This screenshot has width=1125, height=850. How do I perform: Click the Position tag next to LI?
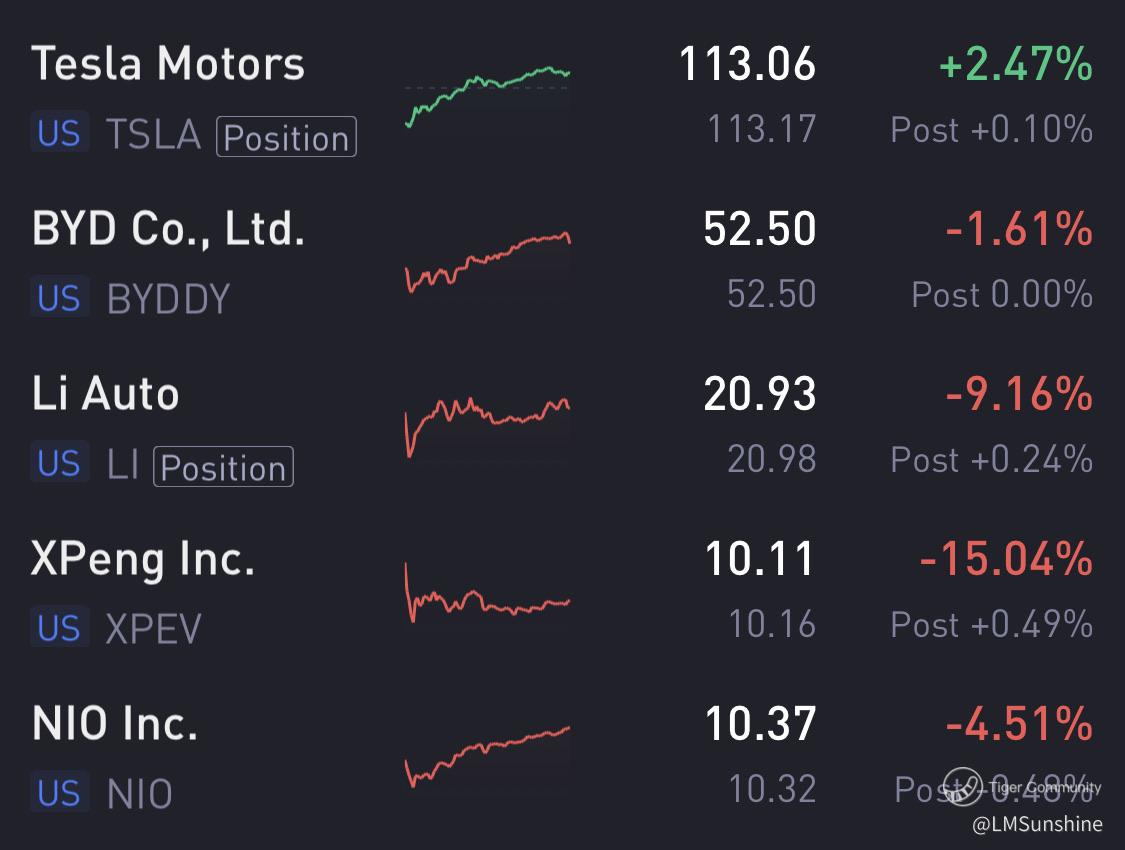pyautogui.click(x=223, y=467)
